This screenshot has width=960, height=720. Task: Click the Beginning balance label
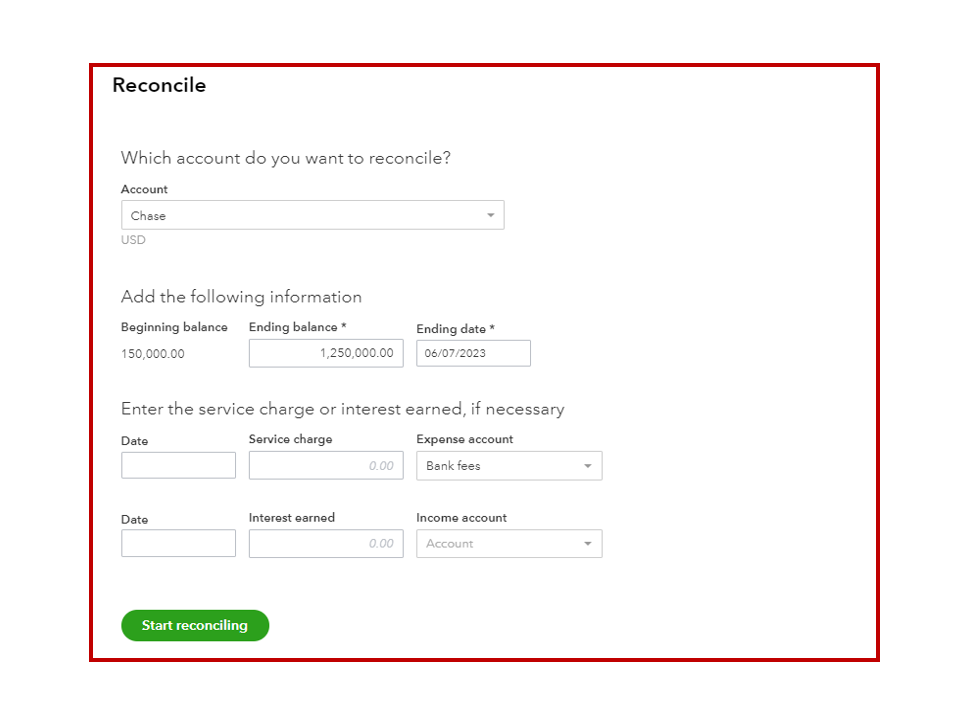(x=174, y=327)
